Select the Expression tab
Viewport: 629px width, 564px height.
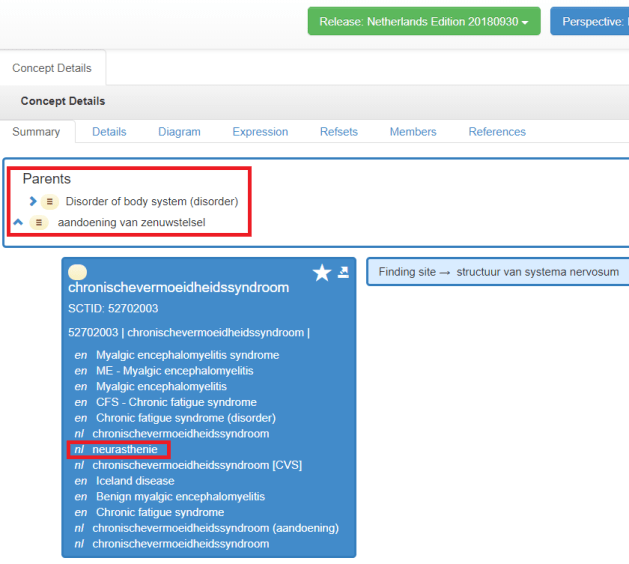click(x=260, y=132)
